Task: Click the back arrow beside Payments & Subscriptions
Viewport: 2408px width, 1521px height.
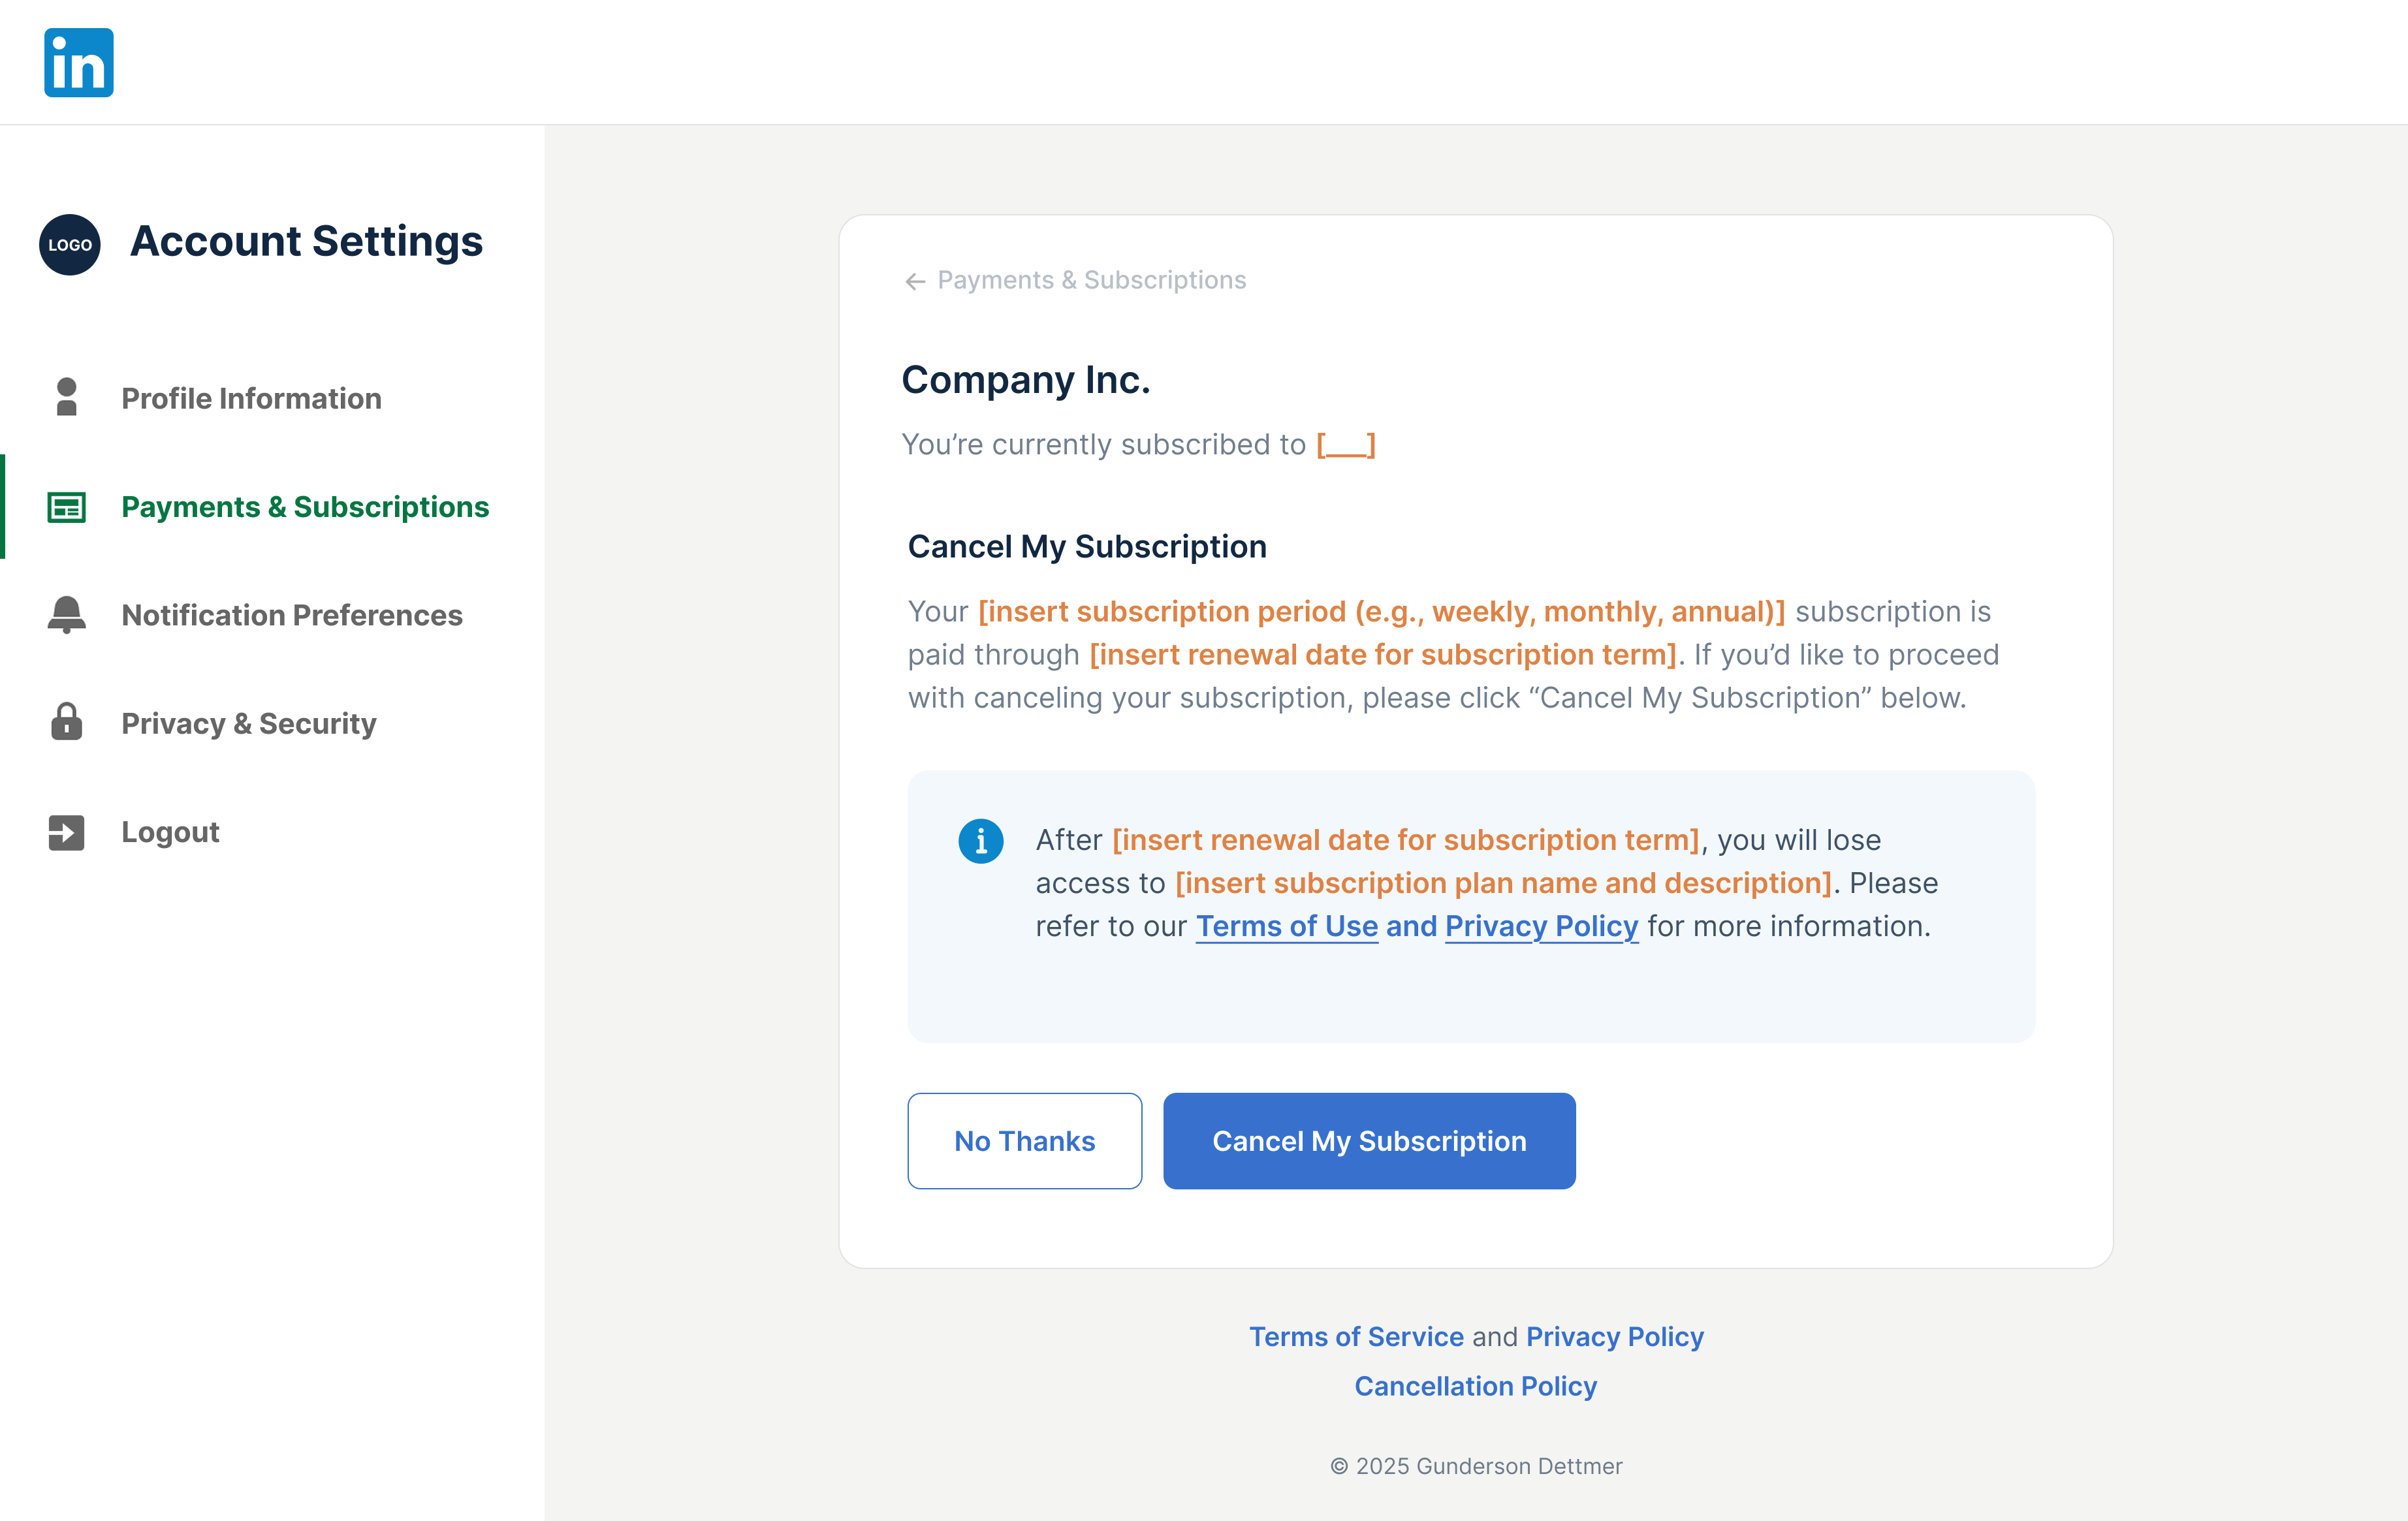Action: pyautogui.click(x=915, y=282)
